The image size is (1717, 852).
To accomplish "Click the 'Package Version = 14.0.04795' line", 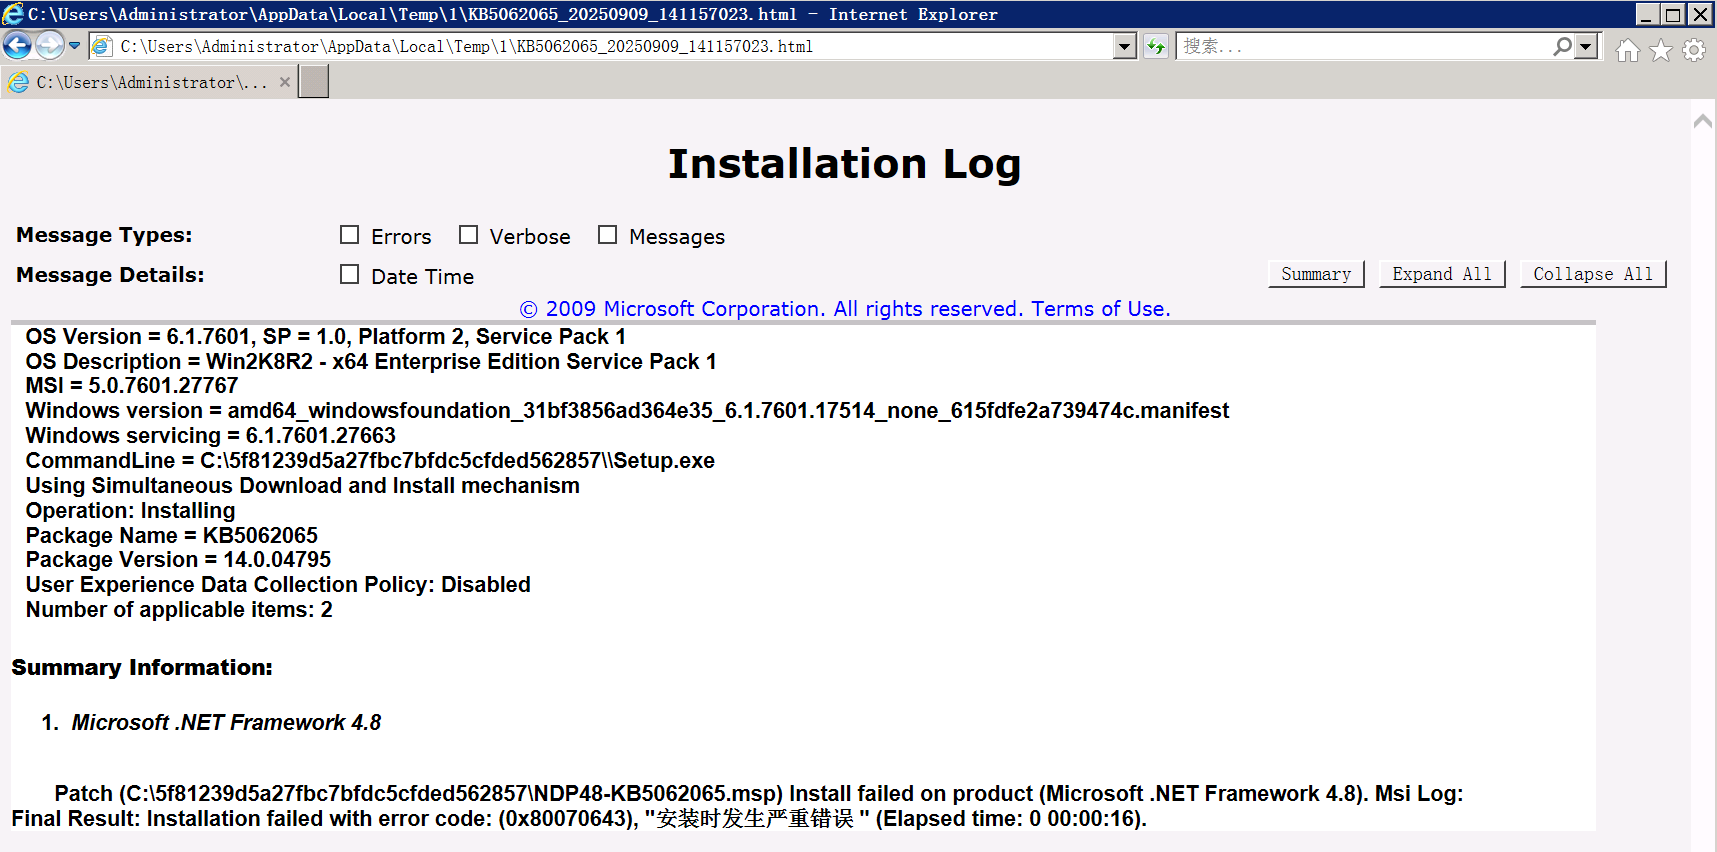I will tap(178, 560).
